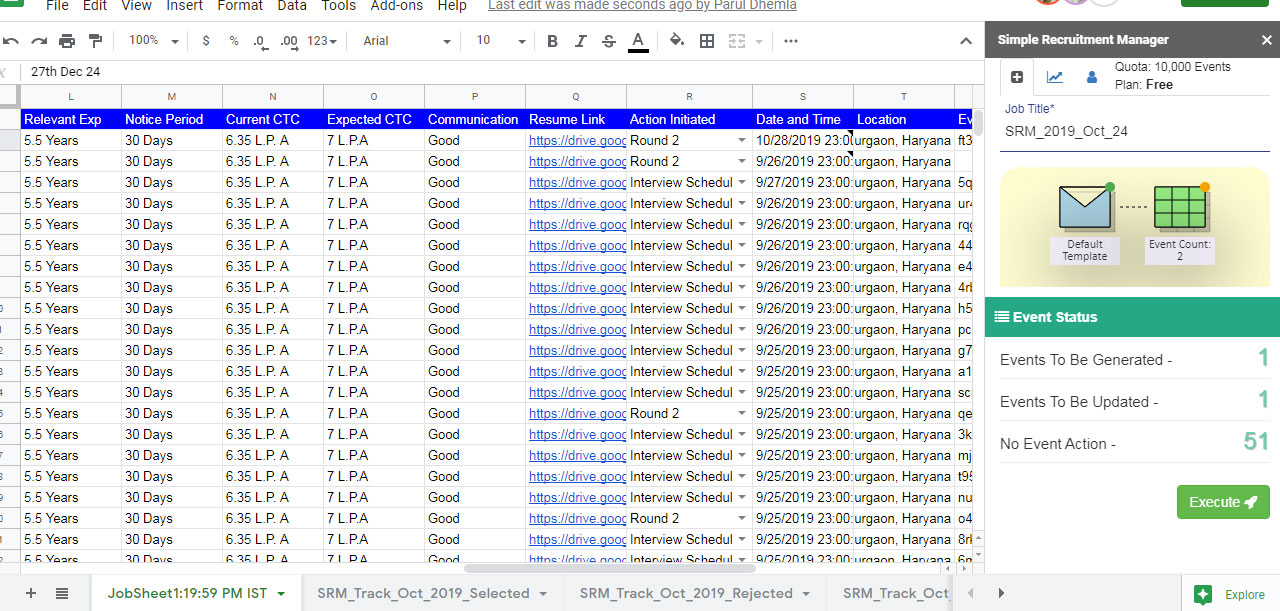Open the Insert menu
The image size is (1280, 611).
click(x=185, y=6)
